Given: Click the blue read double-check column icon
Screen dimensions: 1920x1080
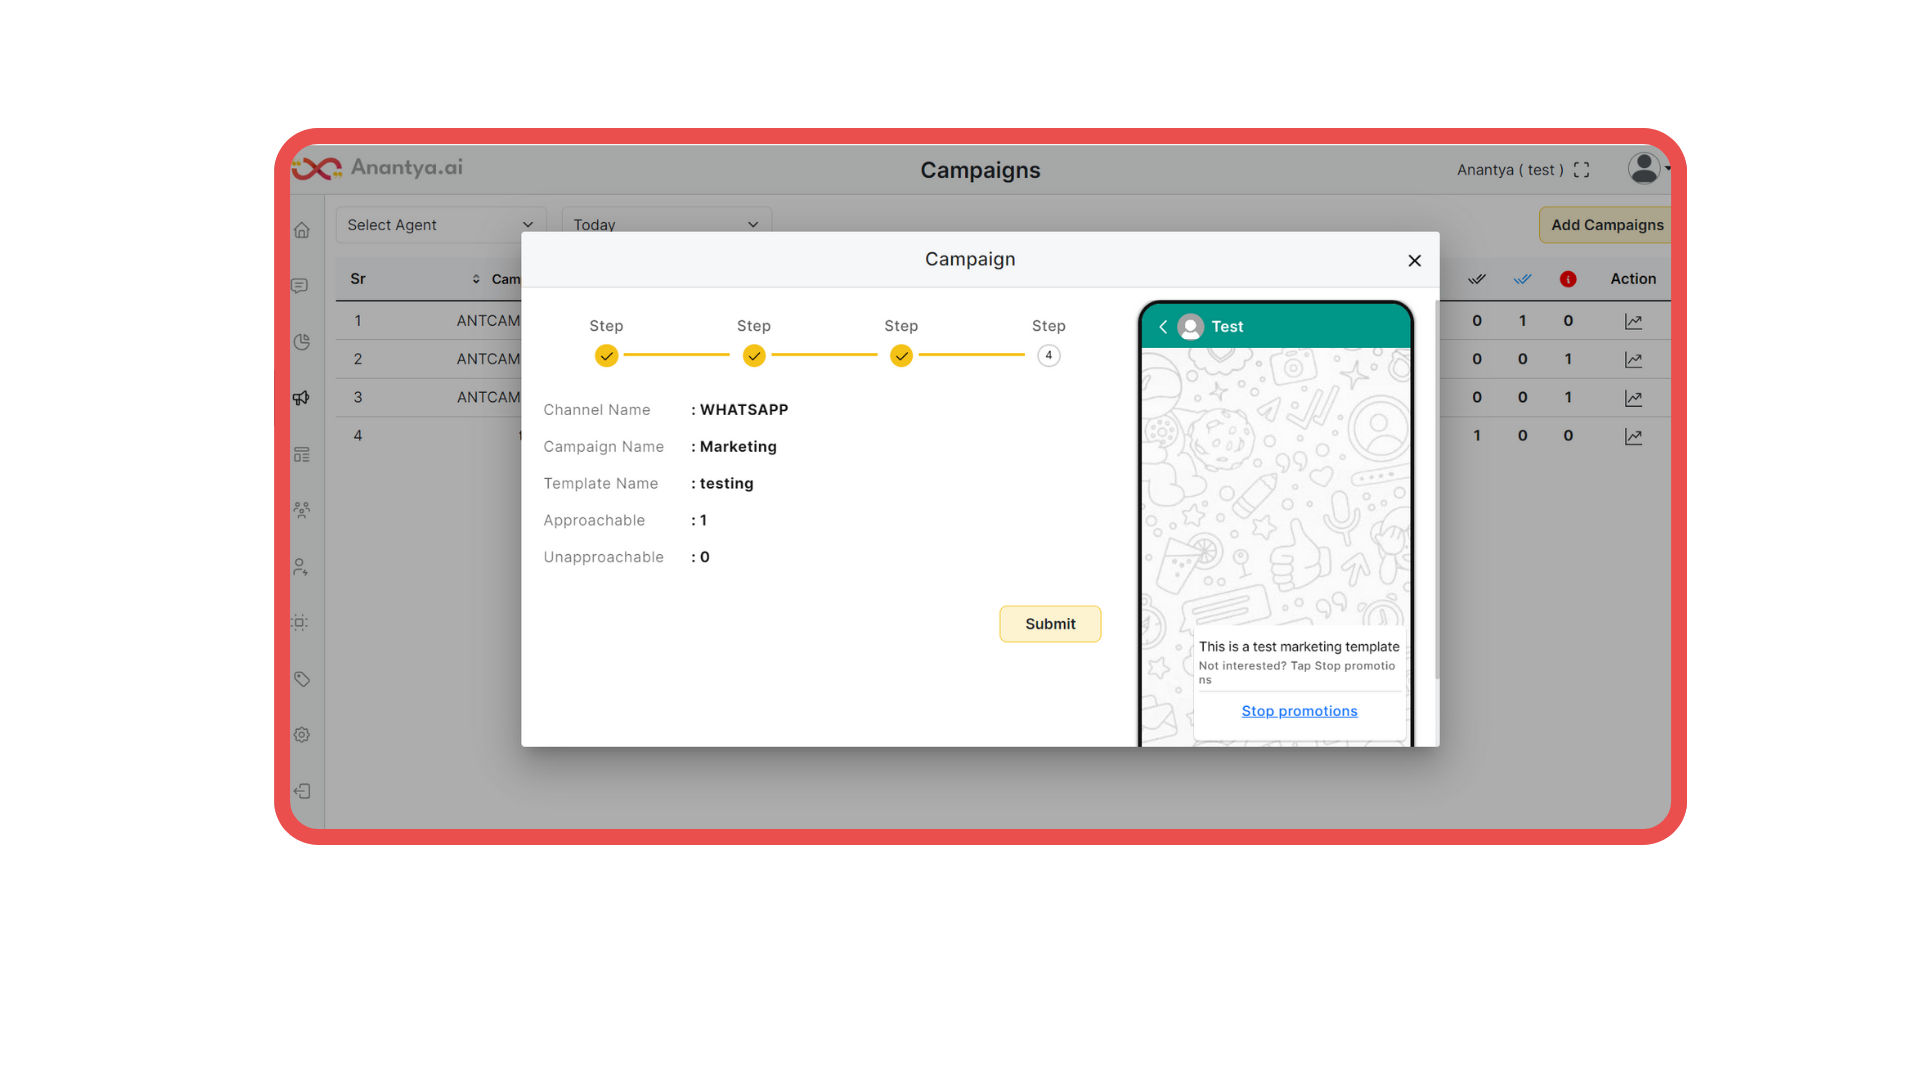Looking at the screenshot, I should click(x=1522, y=279).
